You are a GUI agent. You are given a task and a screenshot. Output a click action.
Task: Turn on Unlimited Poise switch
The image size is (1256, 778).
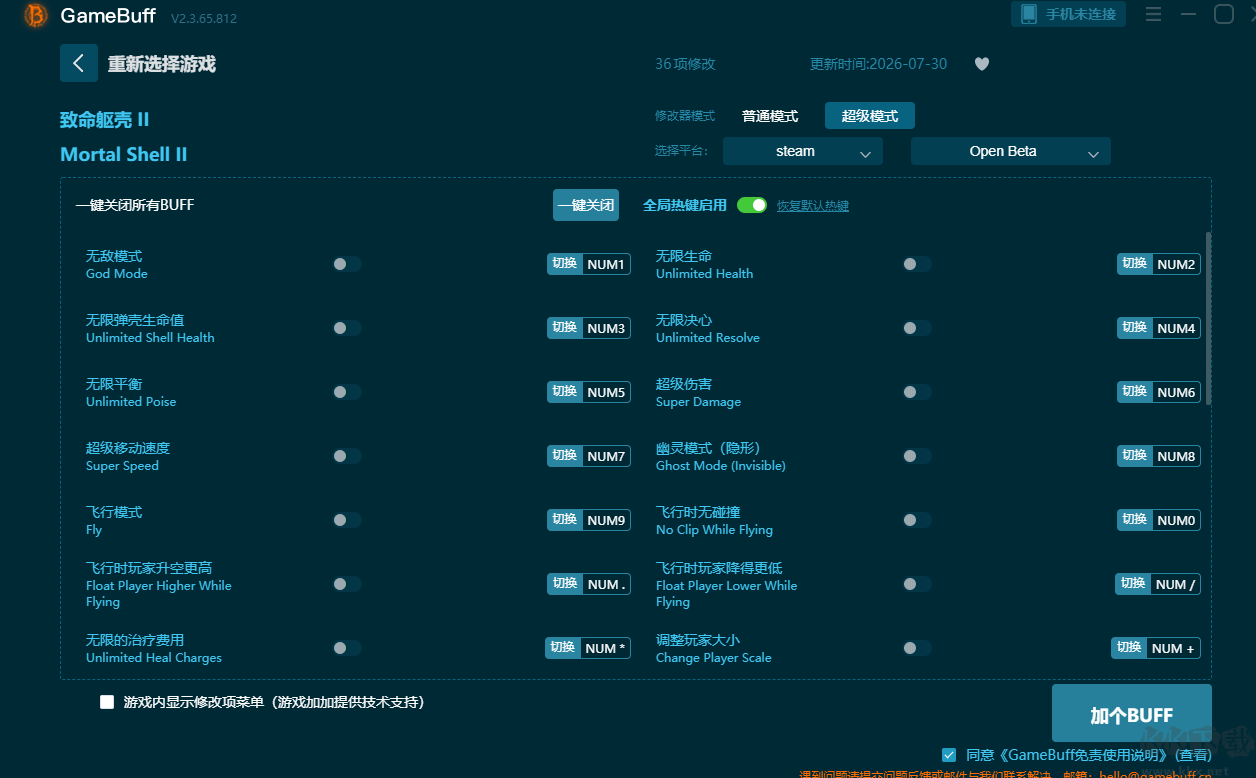(x=347, y=392)
